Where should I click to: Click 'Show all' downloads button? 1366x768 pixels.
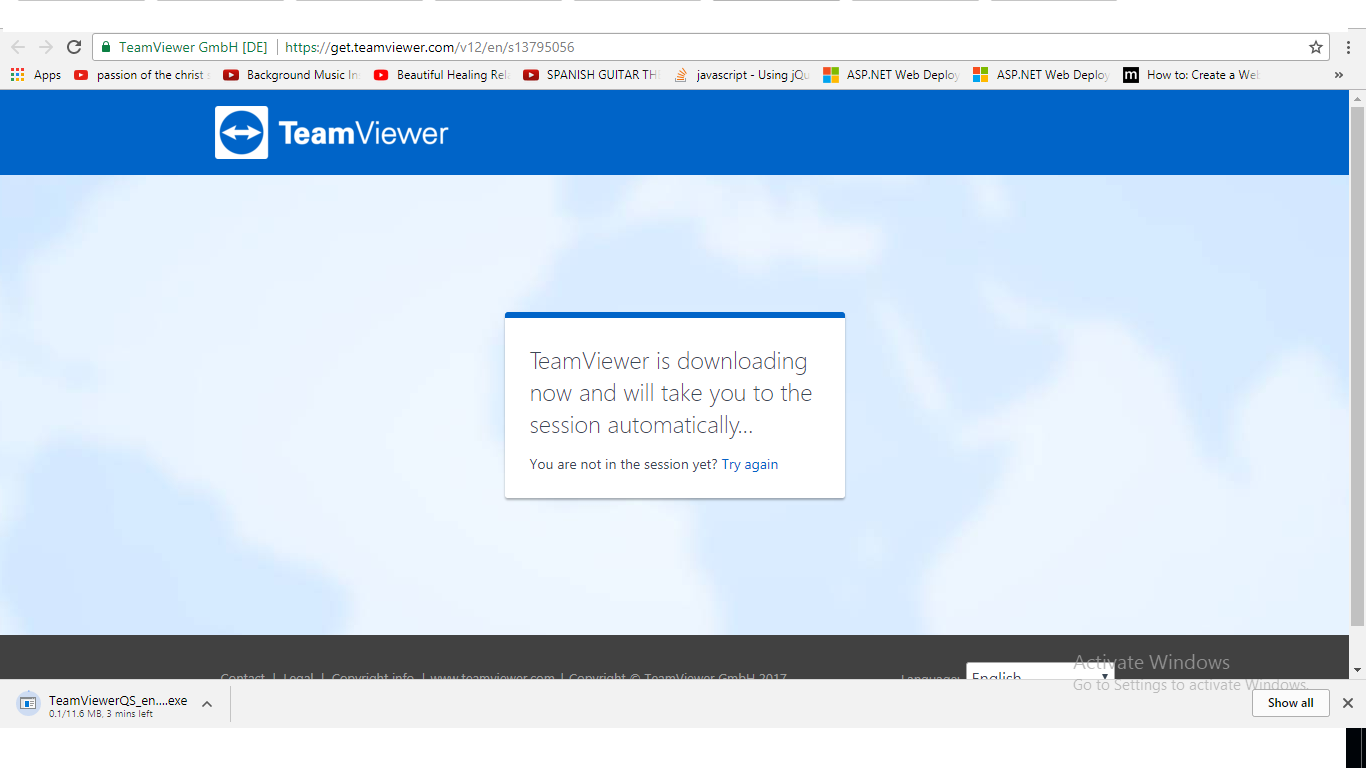[x=1290, y=703]
